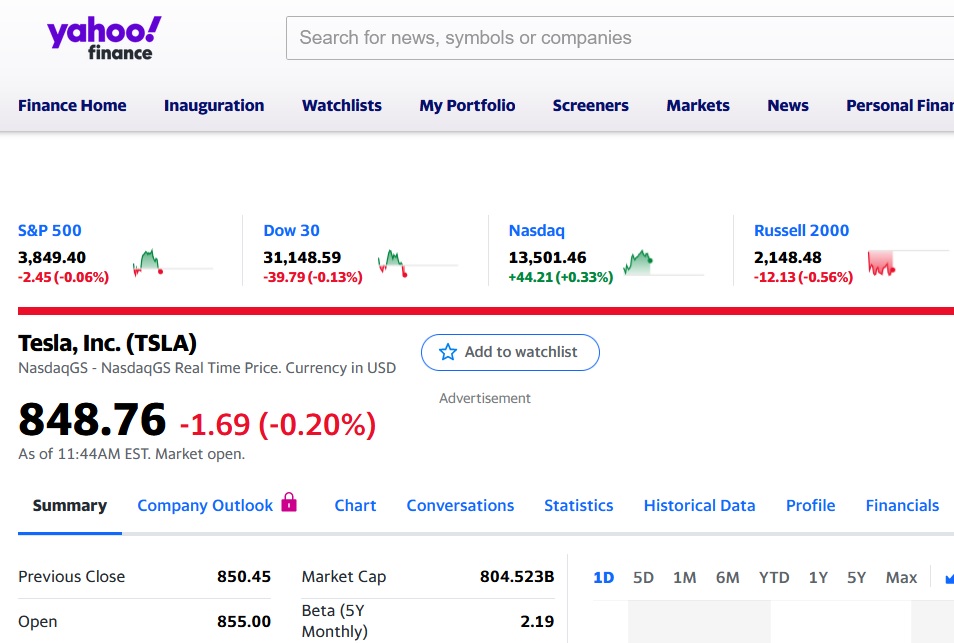Open the Russell 2000 index link
The image size is (954, 643).
[x=801, y=231]
